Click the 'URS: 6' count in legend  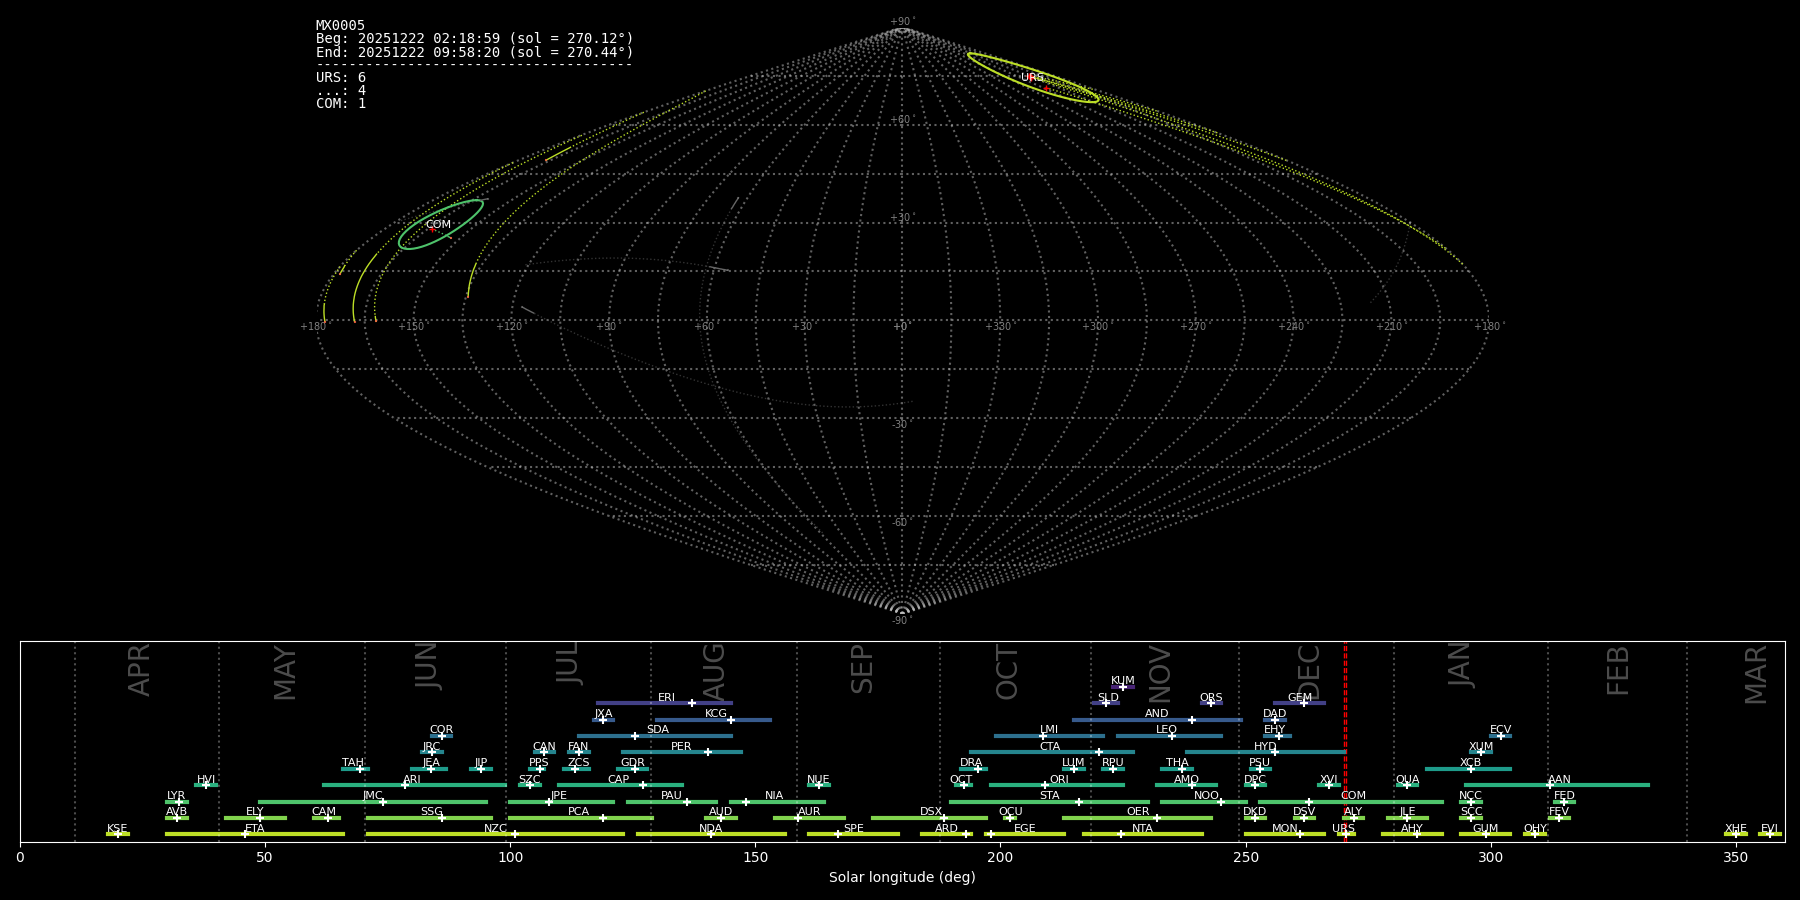(341, 78)
